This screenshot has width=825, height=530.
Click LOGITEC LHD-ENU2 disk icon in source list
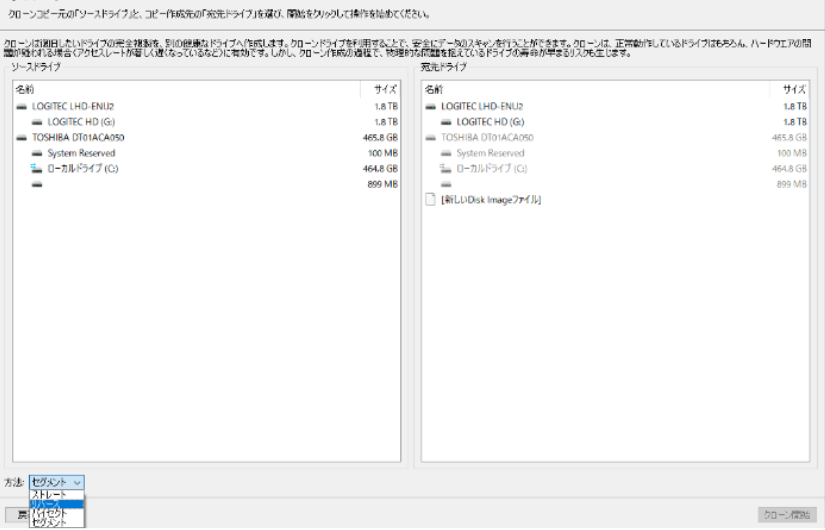click(22, 106)
